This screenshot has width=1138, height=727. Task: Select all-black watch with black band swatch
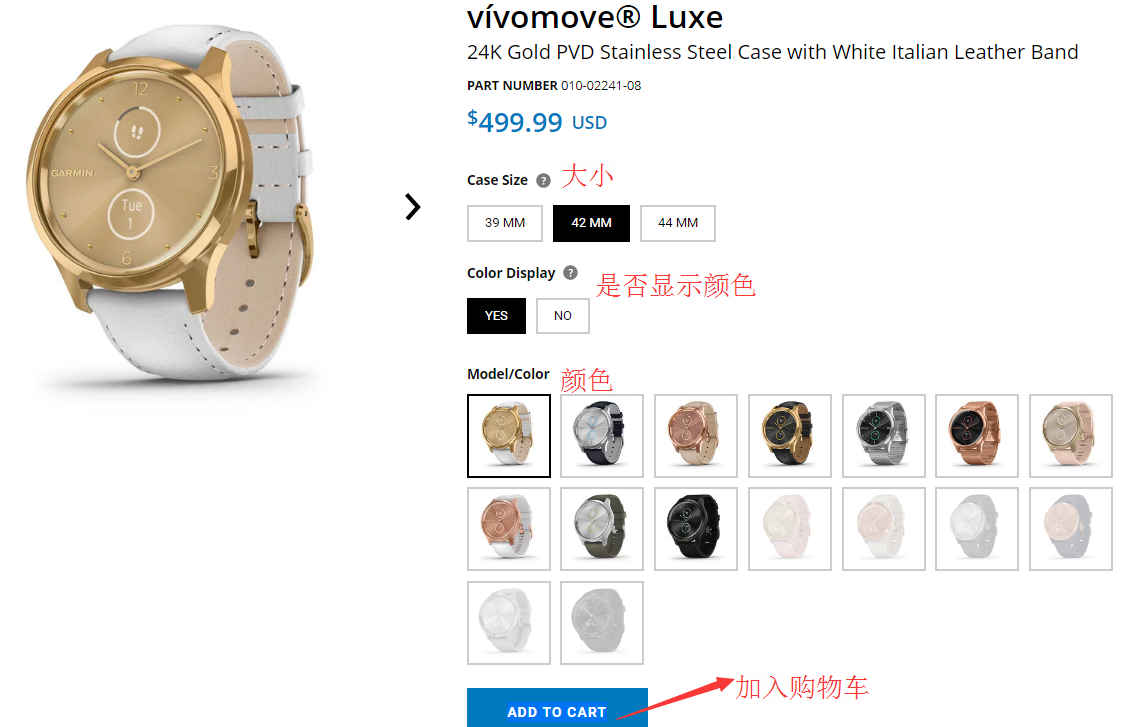(696, 529)
